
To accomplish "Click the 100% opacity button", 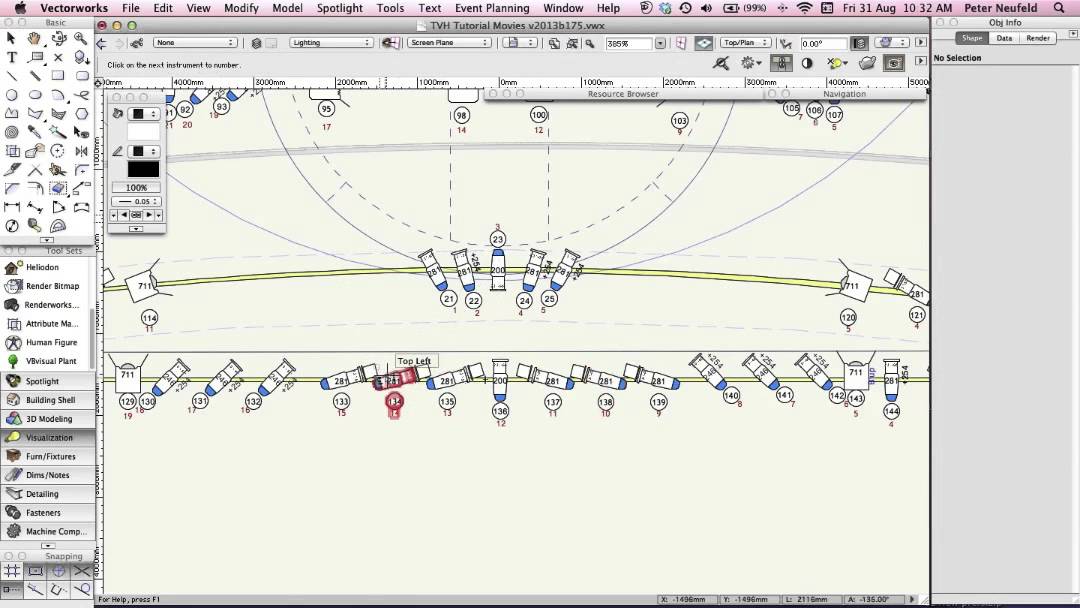I will (x=136, y=187).
